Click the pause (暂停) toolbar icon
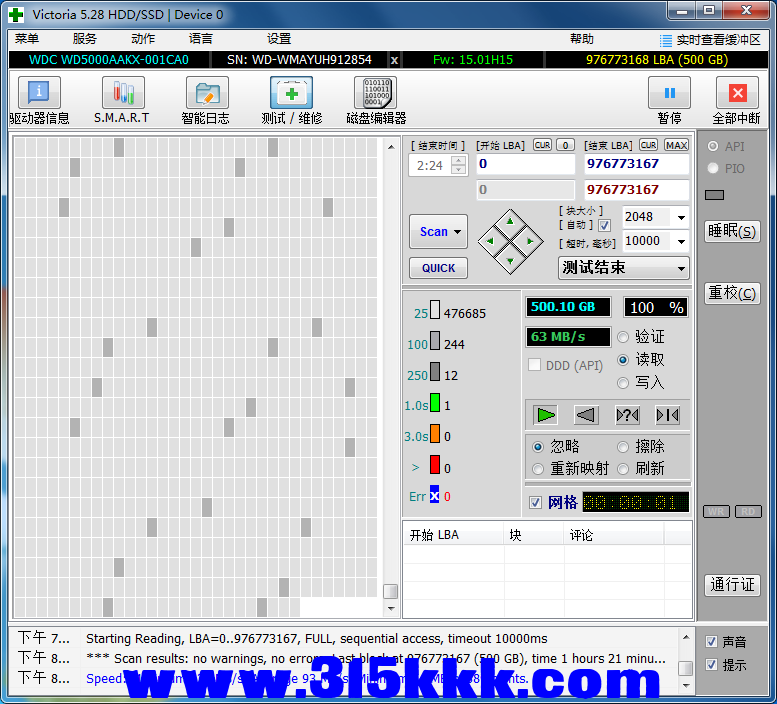777x704 pixels. tap(669, 93)
